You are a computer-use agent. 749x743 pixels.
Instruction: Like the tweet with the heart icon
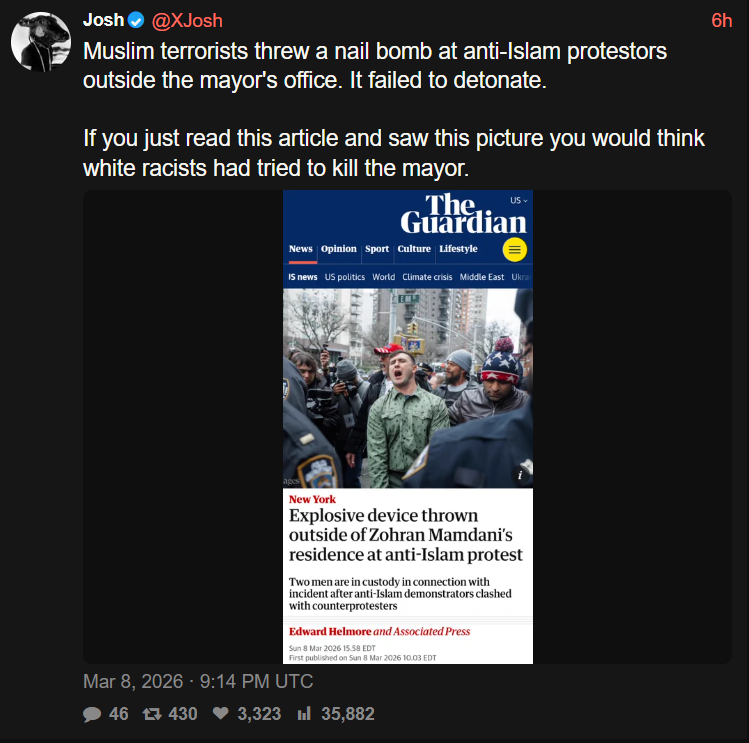click(x=220, y=713)
